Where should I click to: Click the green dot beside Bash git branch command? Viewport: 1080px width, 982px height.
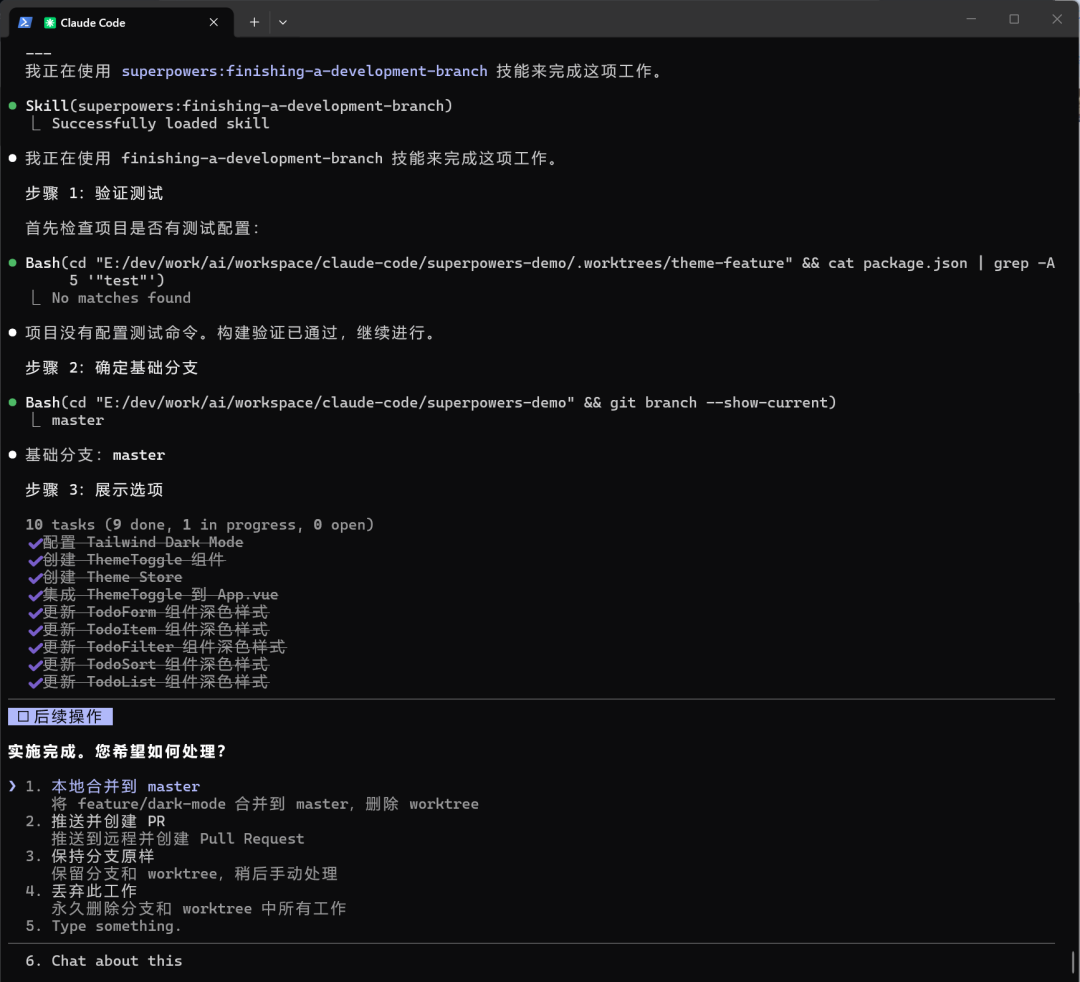(12, 403)
